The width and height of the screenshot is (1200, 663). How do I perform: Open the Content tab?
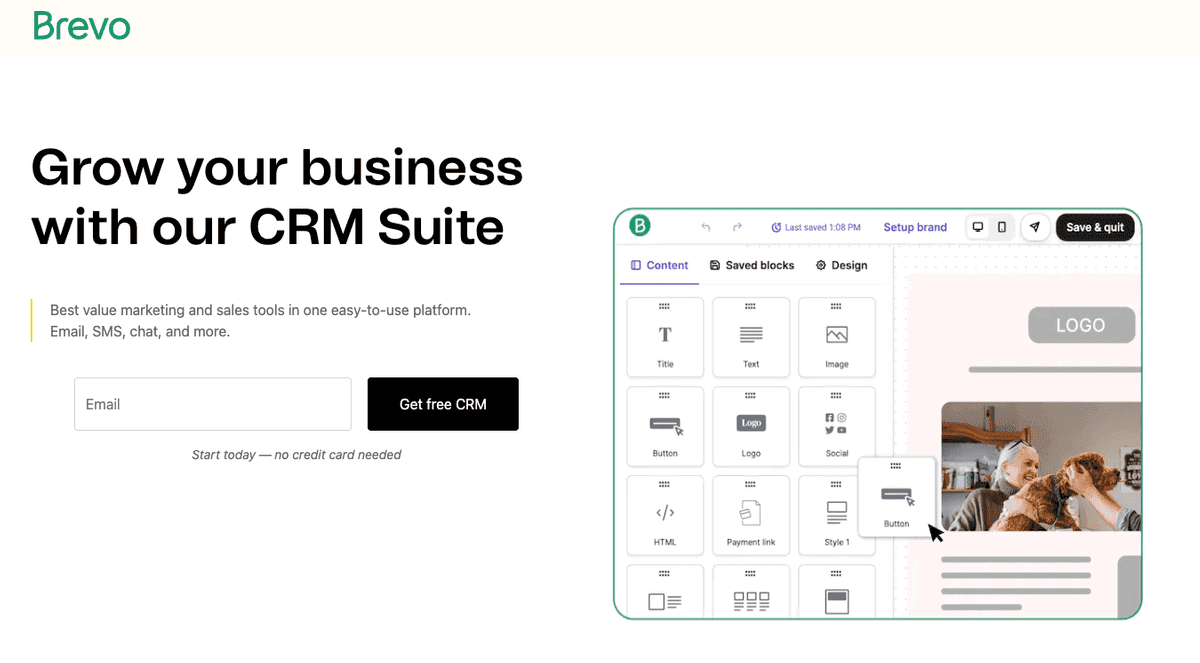click(x=660, y=265)
